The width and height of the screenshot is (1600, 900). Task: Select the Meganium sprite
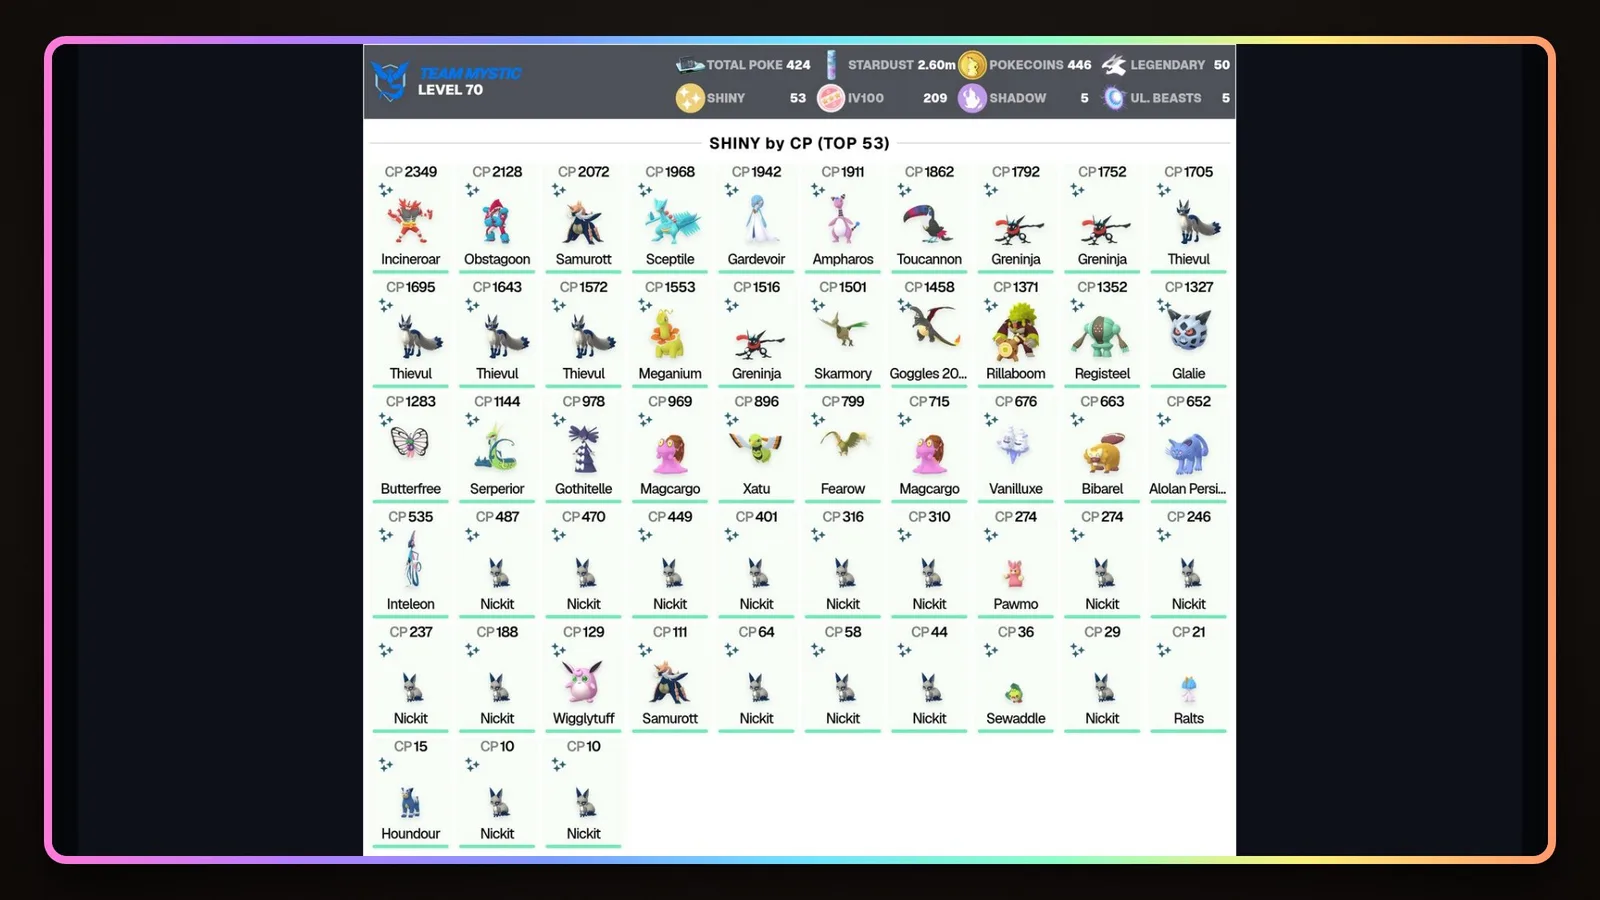670,334
